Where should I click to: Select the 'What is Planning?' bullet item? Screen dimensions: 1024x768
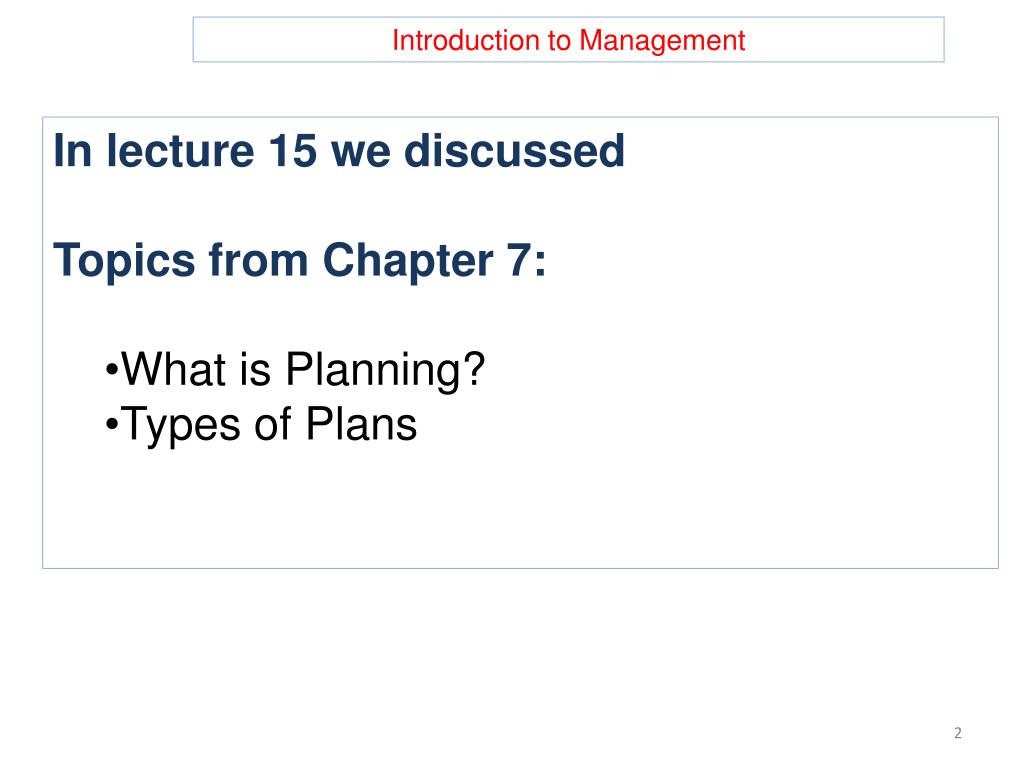295,370
